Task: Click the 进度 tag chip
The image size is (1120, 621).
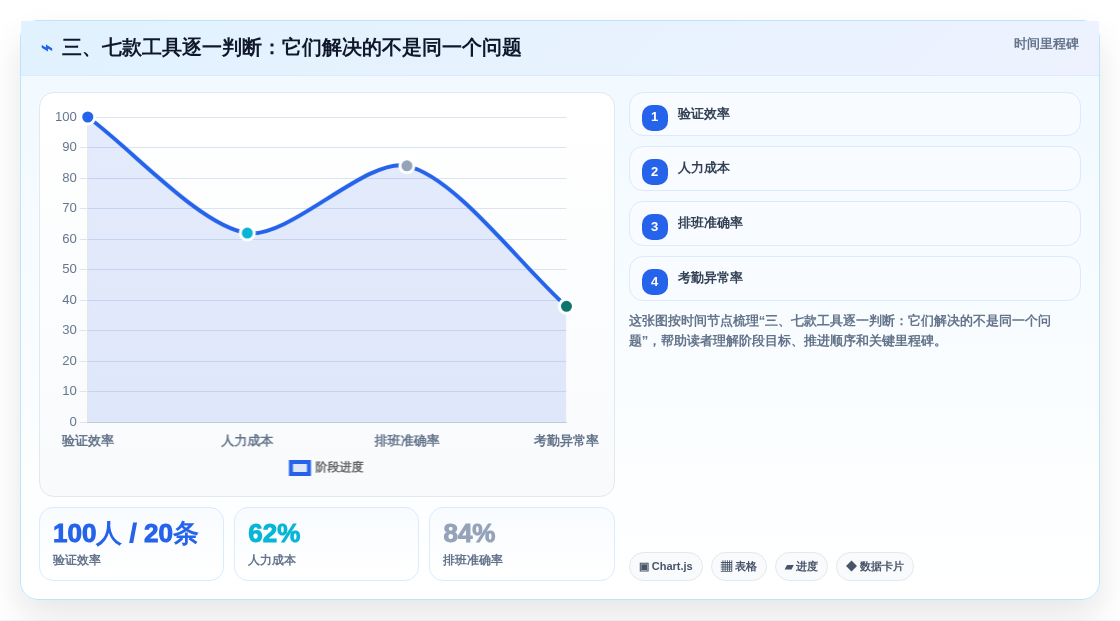Action: pyautogui.click(x=801, y=567)
